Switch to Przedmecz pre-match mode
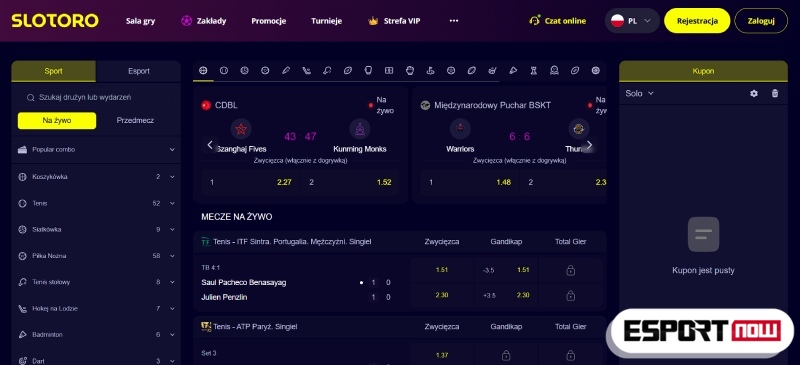Viewport: 800px width, 365px height. pos(135,120)
